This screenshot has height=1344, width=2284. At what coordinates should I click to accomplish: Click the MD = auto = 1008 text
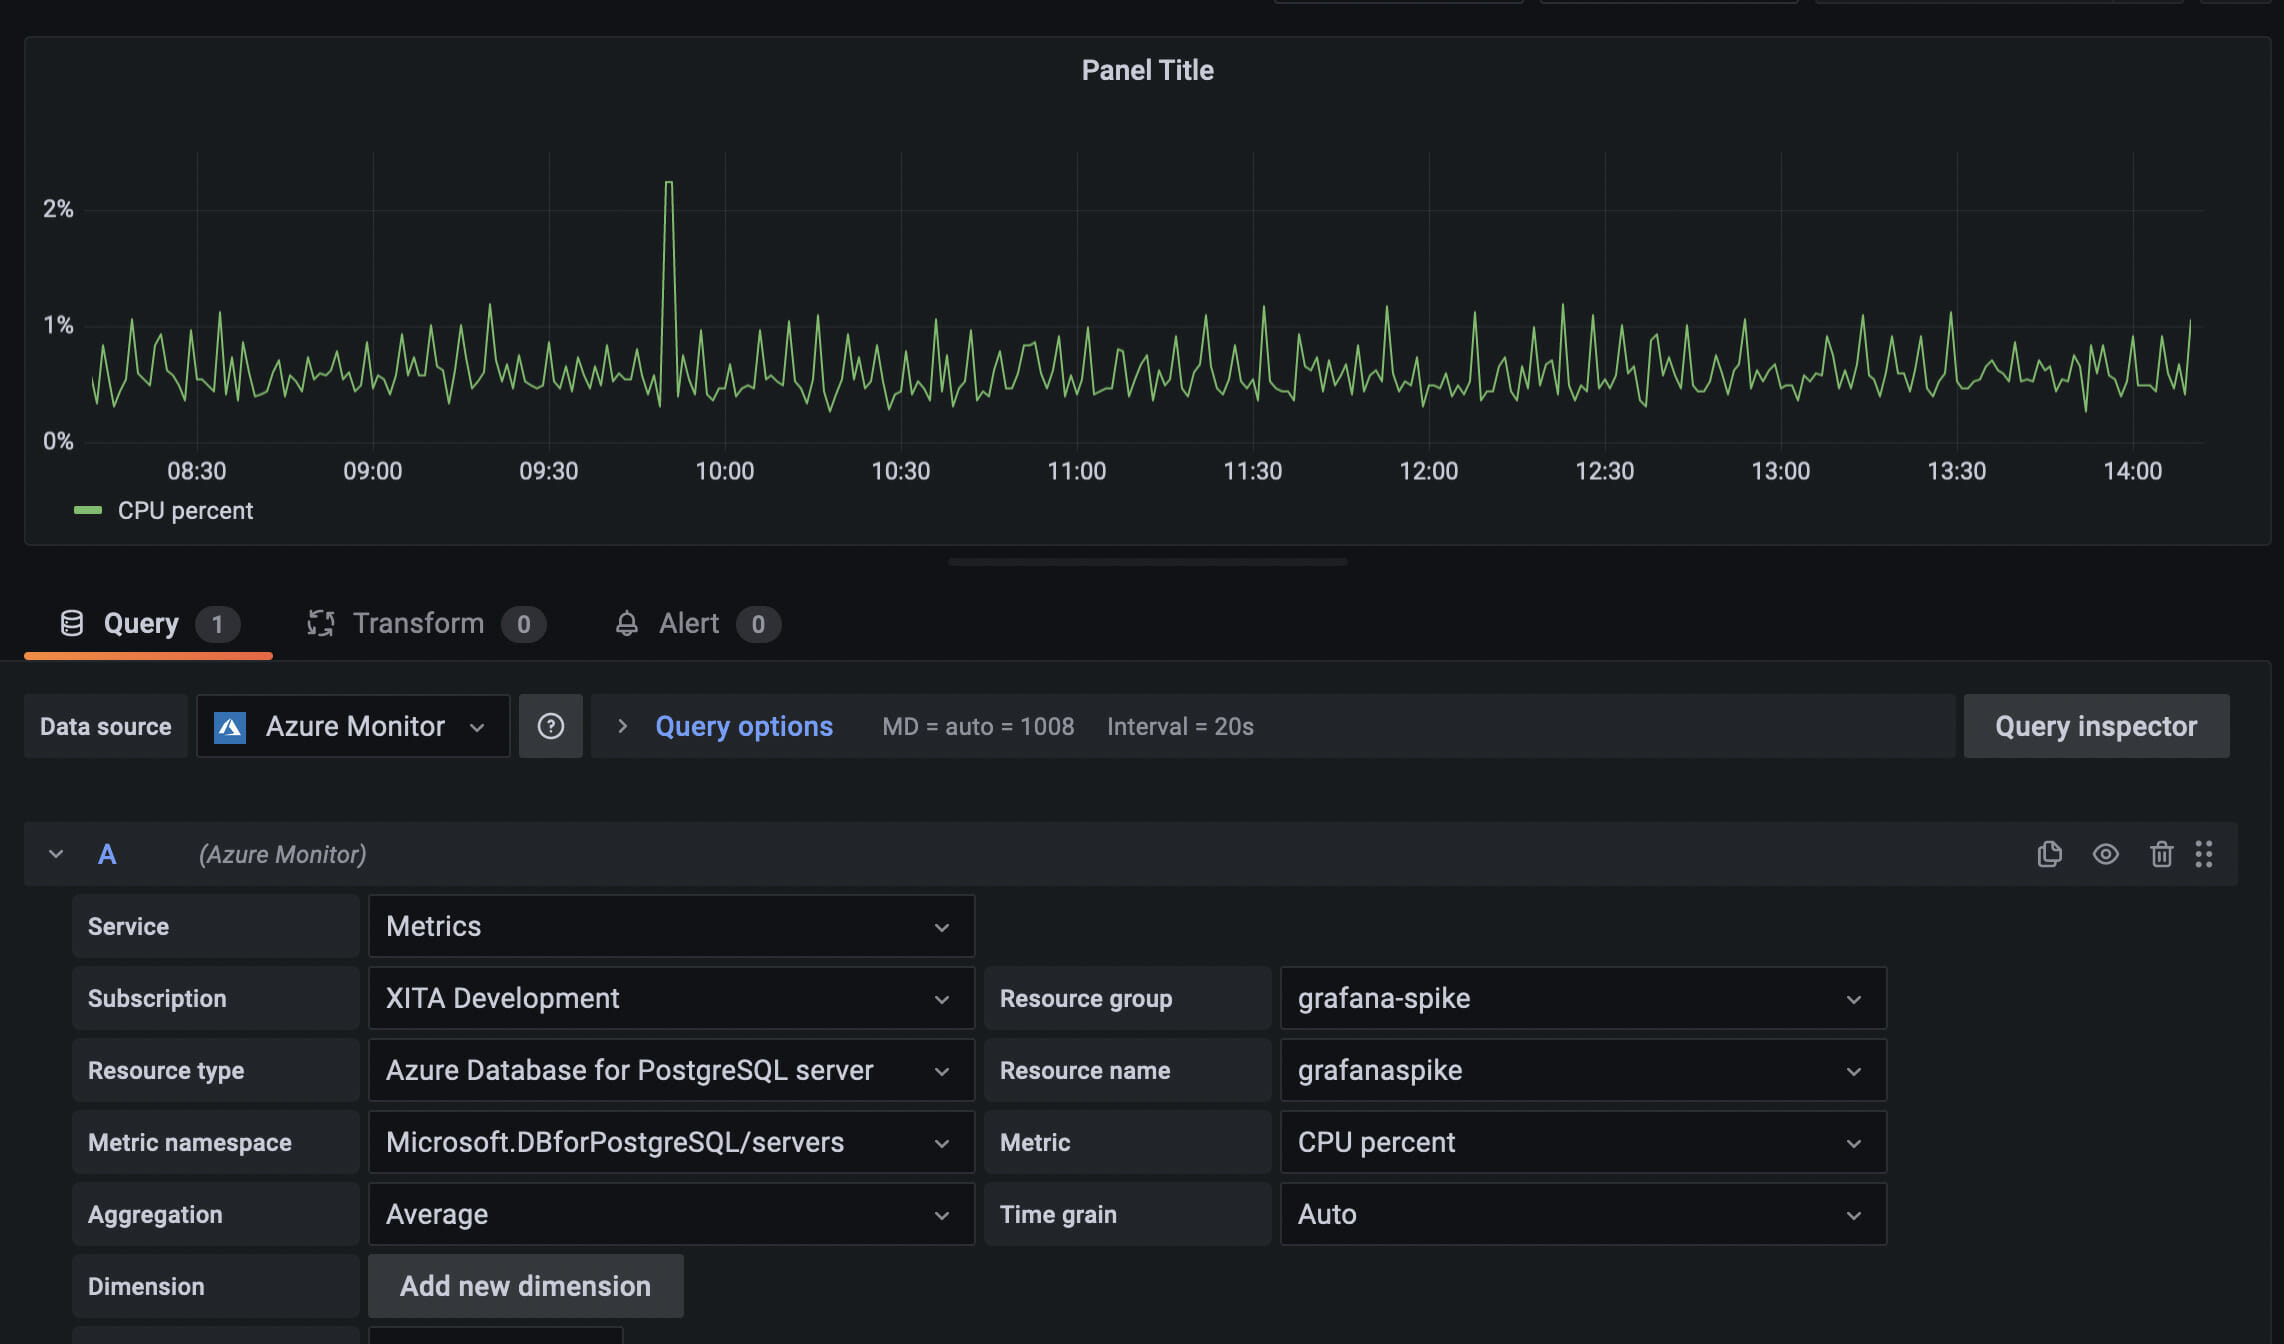point(978,726)
